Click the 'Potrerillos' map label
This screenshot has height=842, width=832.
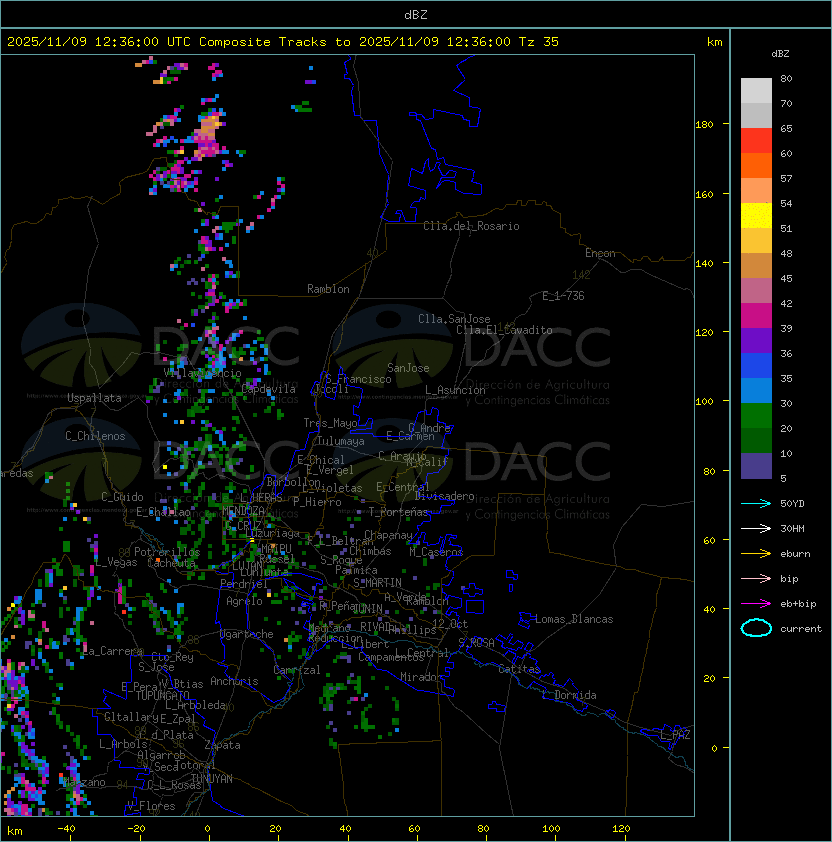pos(167,552)
